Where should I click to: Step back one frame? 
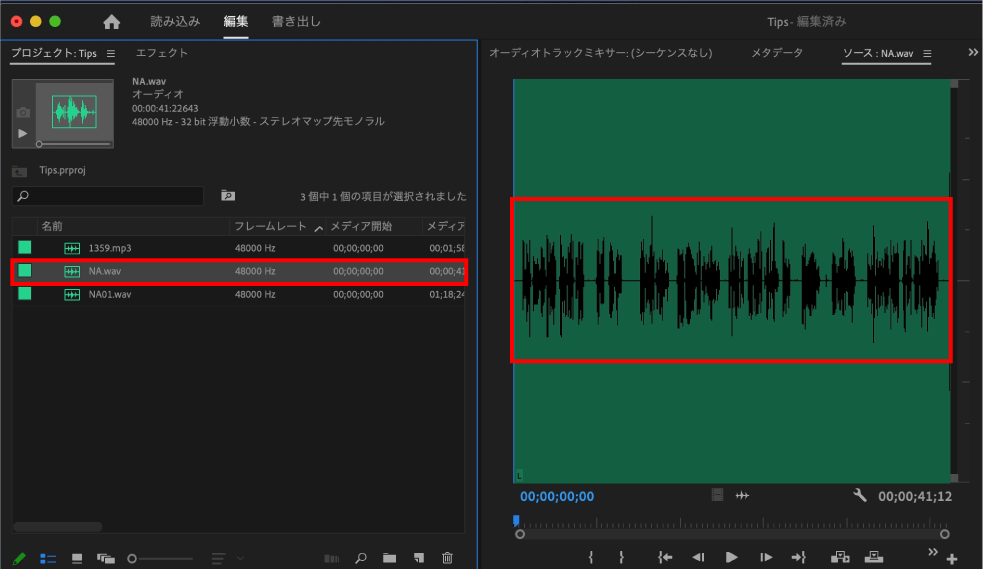tap(698, 557)
